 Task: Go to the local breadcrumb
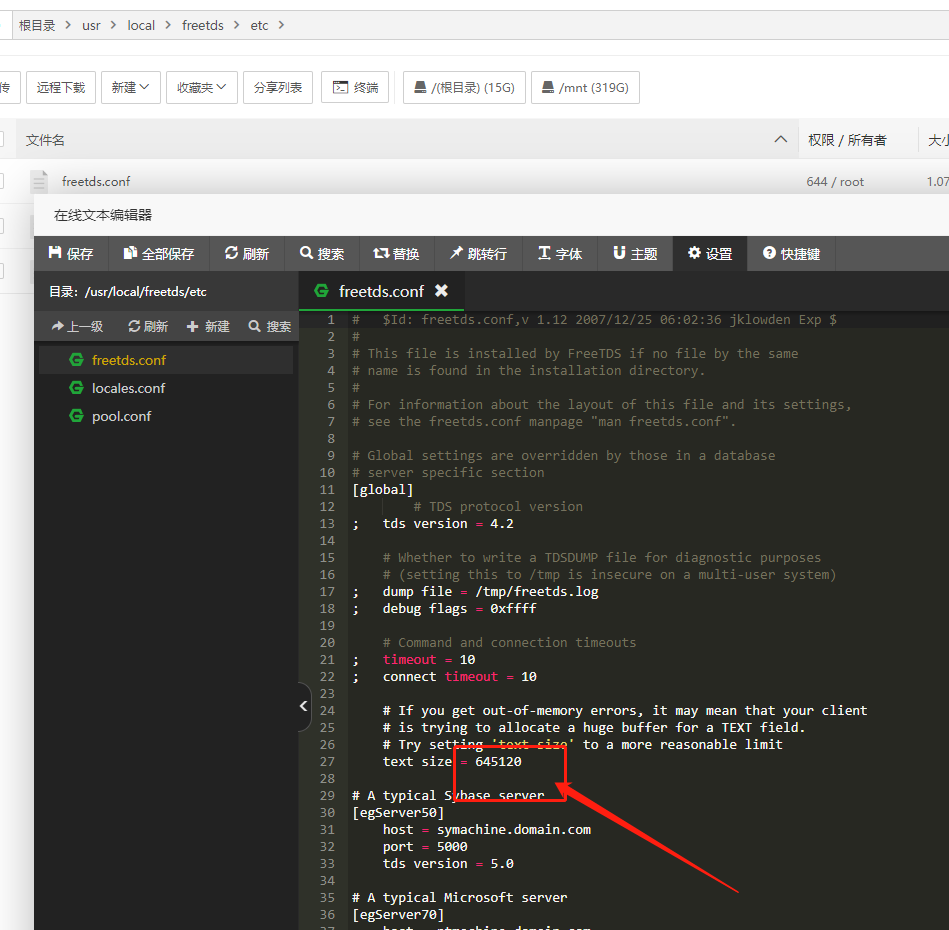coord(141,25)
